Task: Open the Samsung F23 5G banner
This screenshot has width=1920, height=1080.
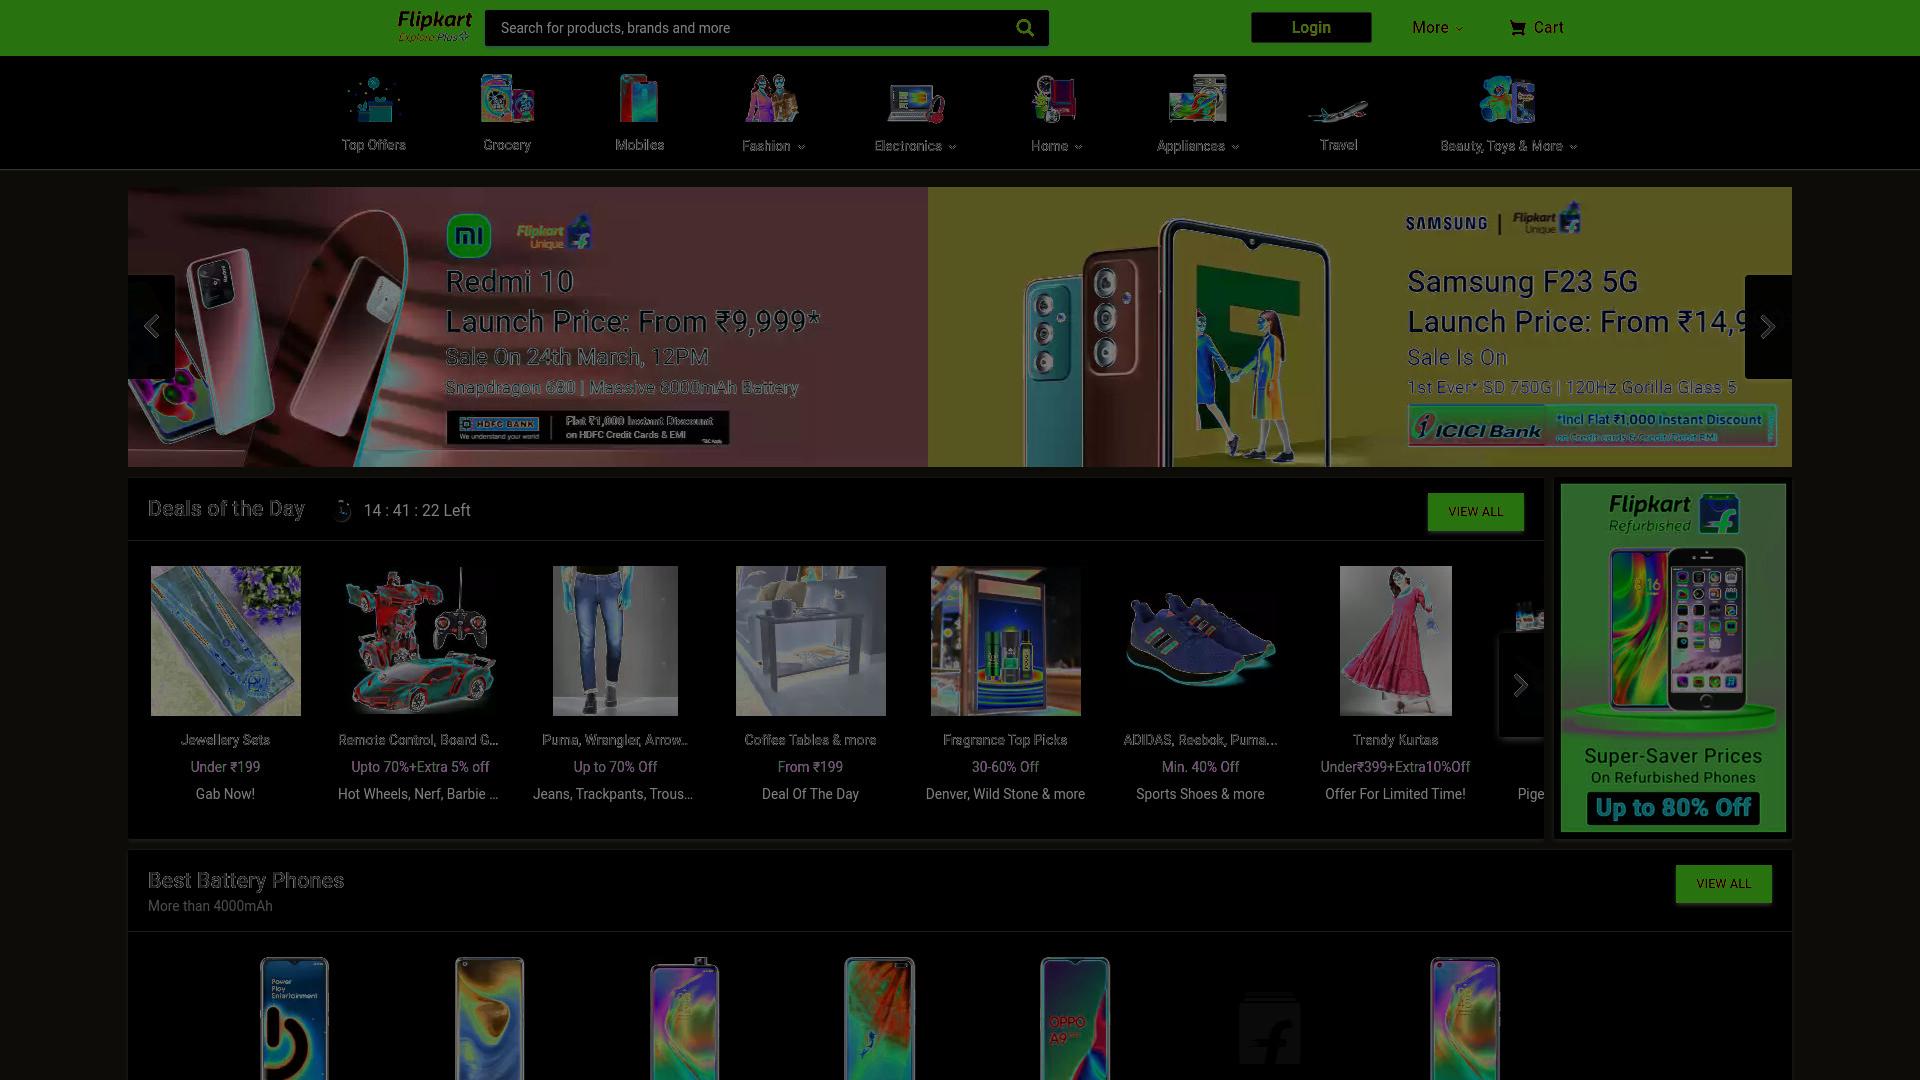Action: [1360, 327]
